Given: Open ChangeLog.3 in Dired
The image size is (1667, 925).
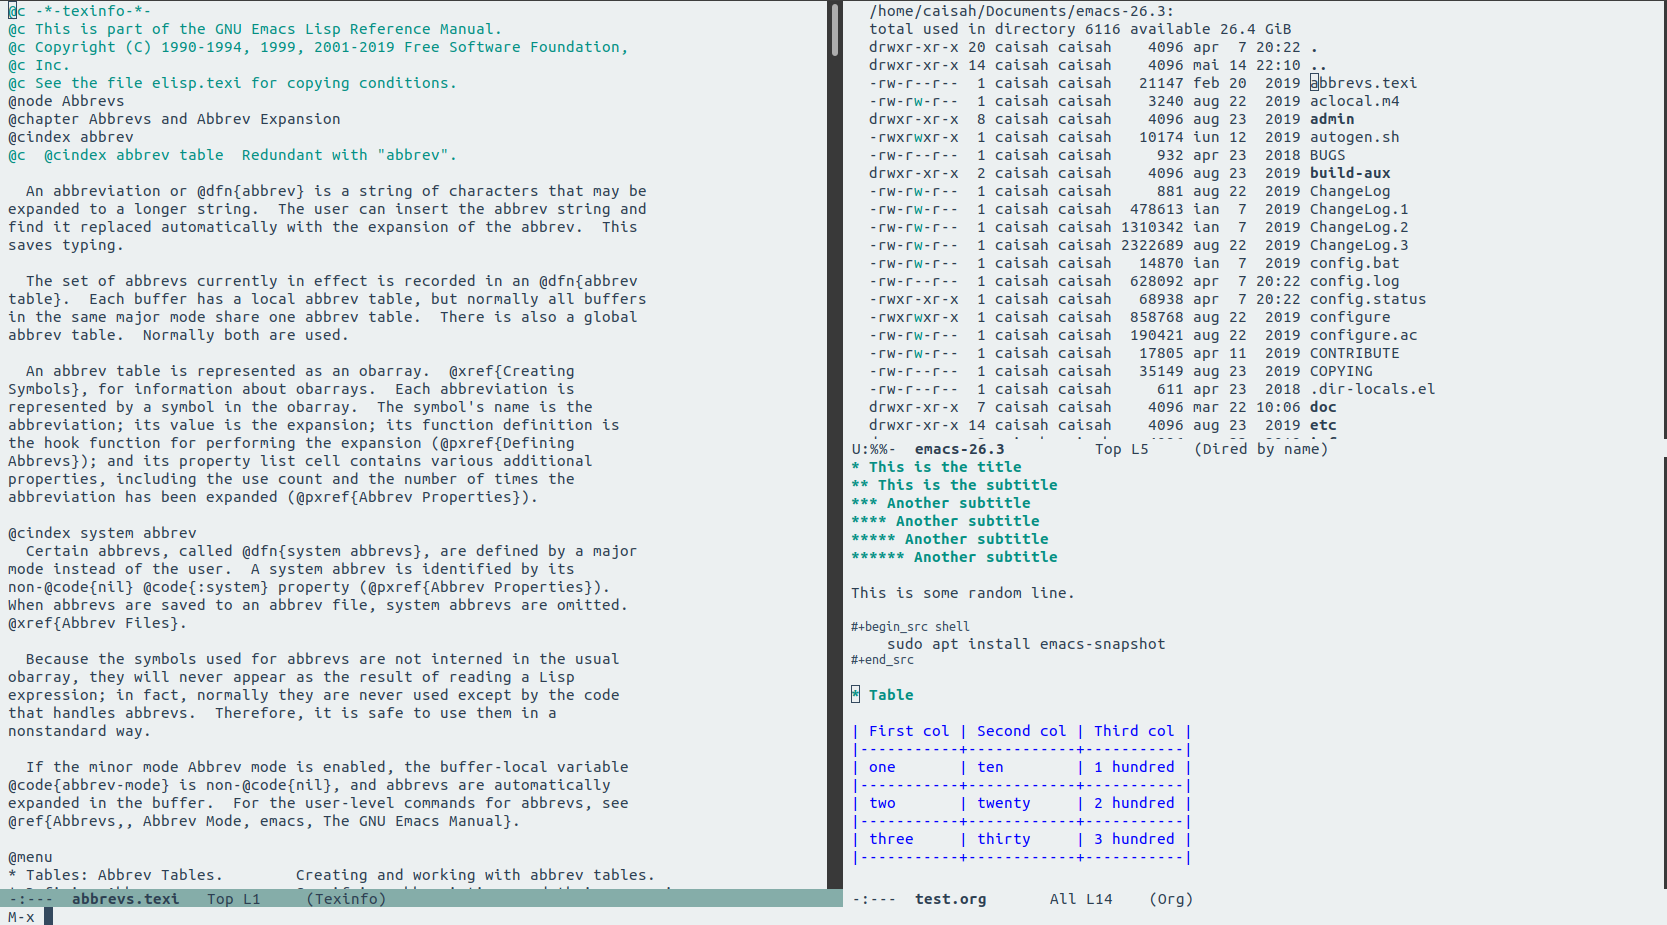Looking at the screenshot, I should [x=1359, y=245].
